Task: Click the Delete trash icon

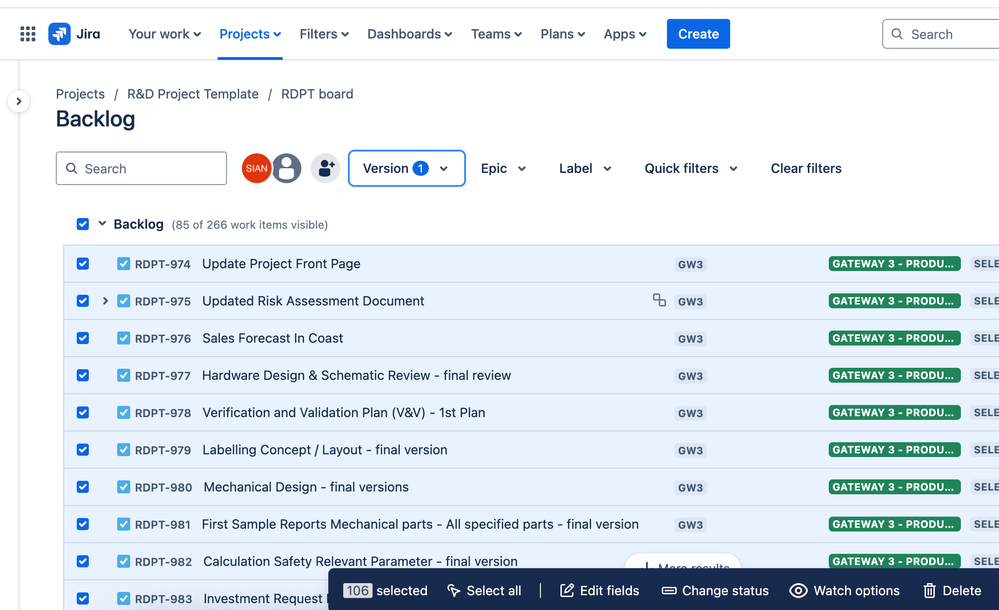Action: [930, 591]
